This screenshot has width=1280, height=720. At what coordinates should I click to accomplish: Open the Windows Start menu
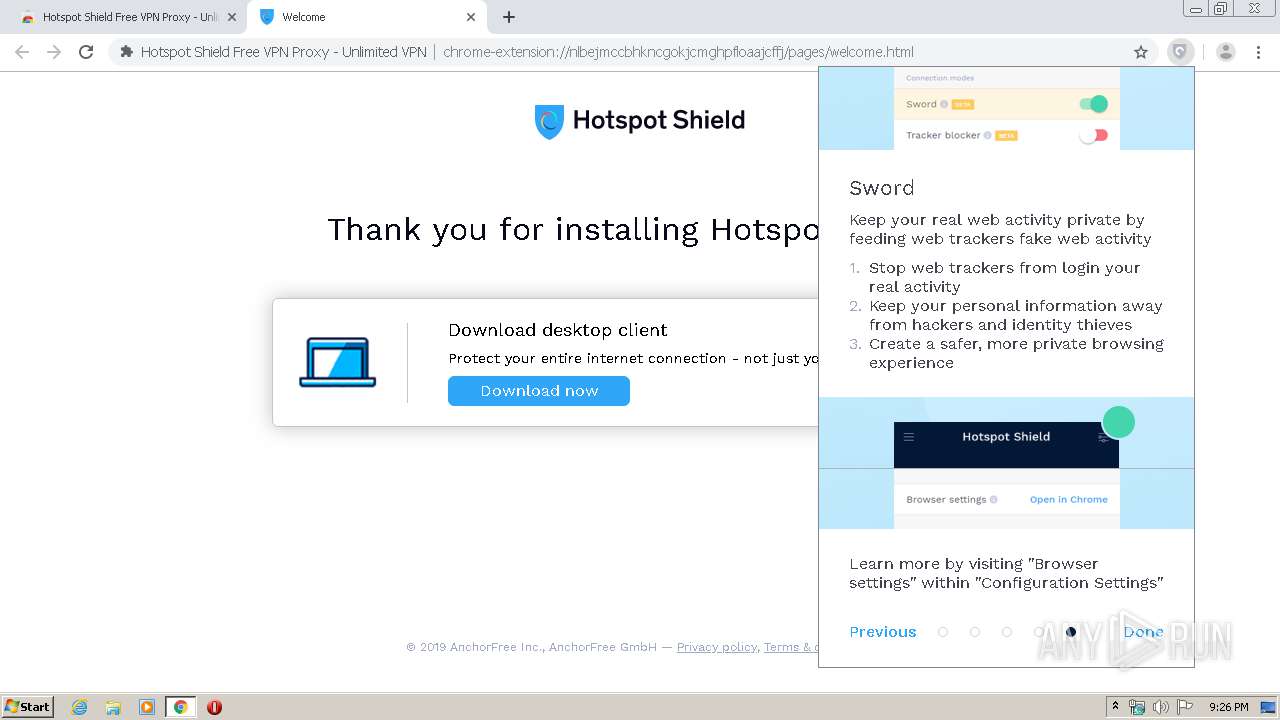pos(28,707)
